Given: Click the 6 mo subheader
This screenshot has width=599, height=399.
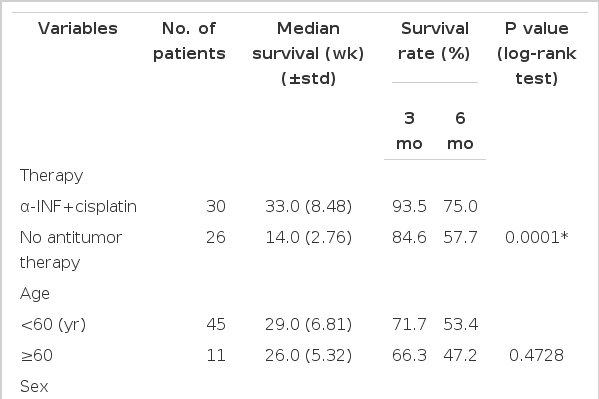Looking at the screenshot, I should tap(460, 131).
